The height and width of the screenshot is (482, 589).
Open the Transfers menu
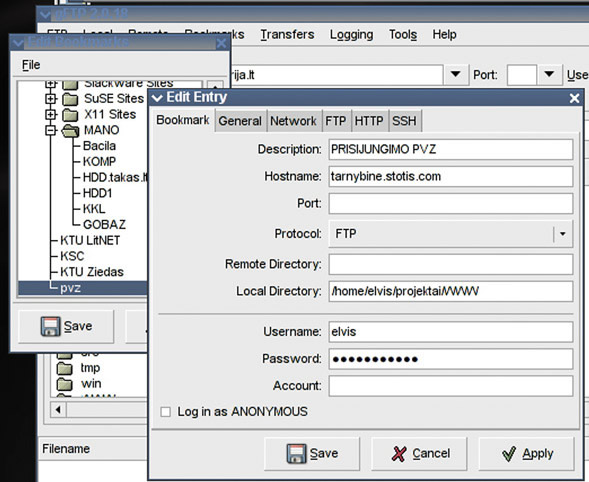click(x=287, y=35)
